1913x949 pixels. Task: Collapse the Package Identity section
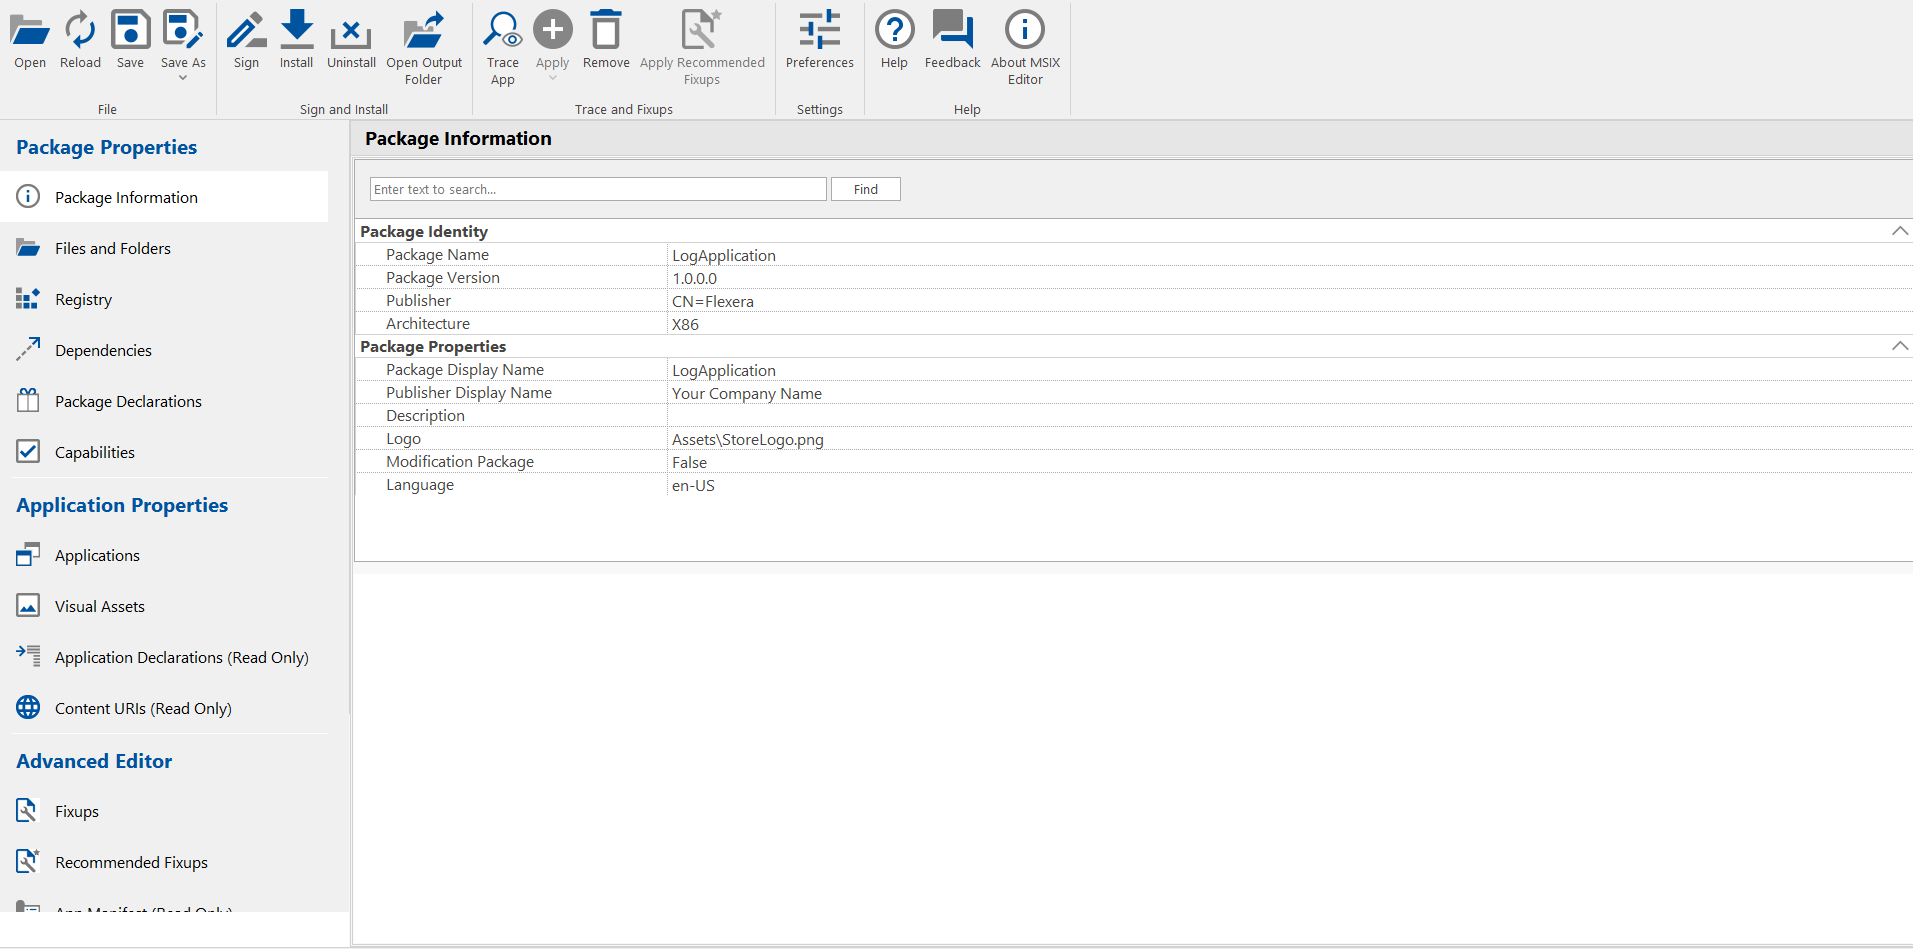tap(1899, 231)
